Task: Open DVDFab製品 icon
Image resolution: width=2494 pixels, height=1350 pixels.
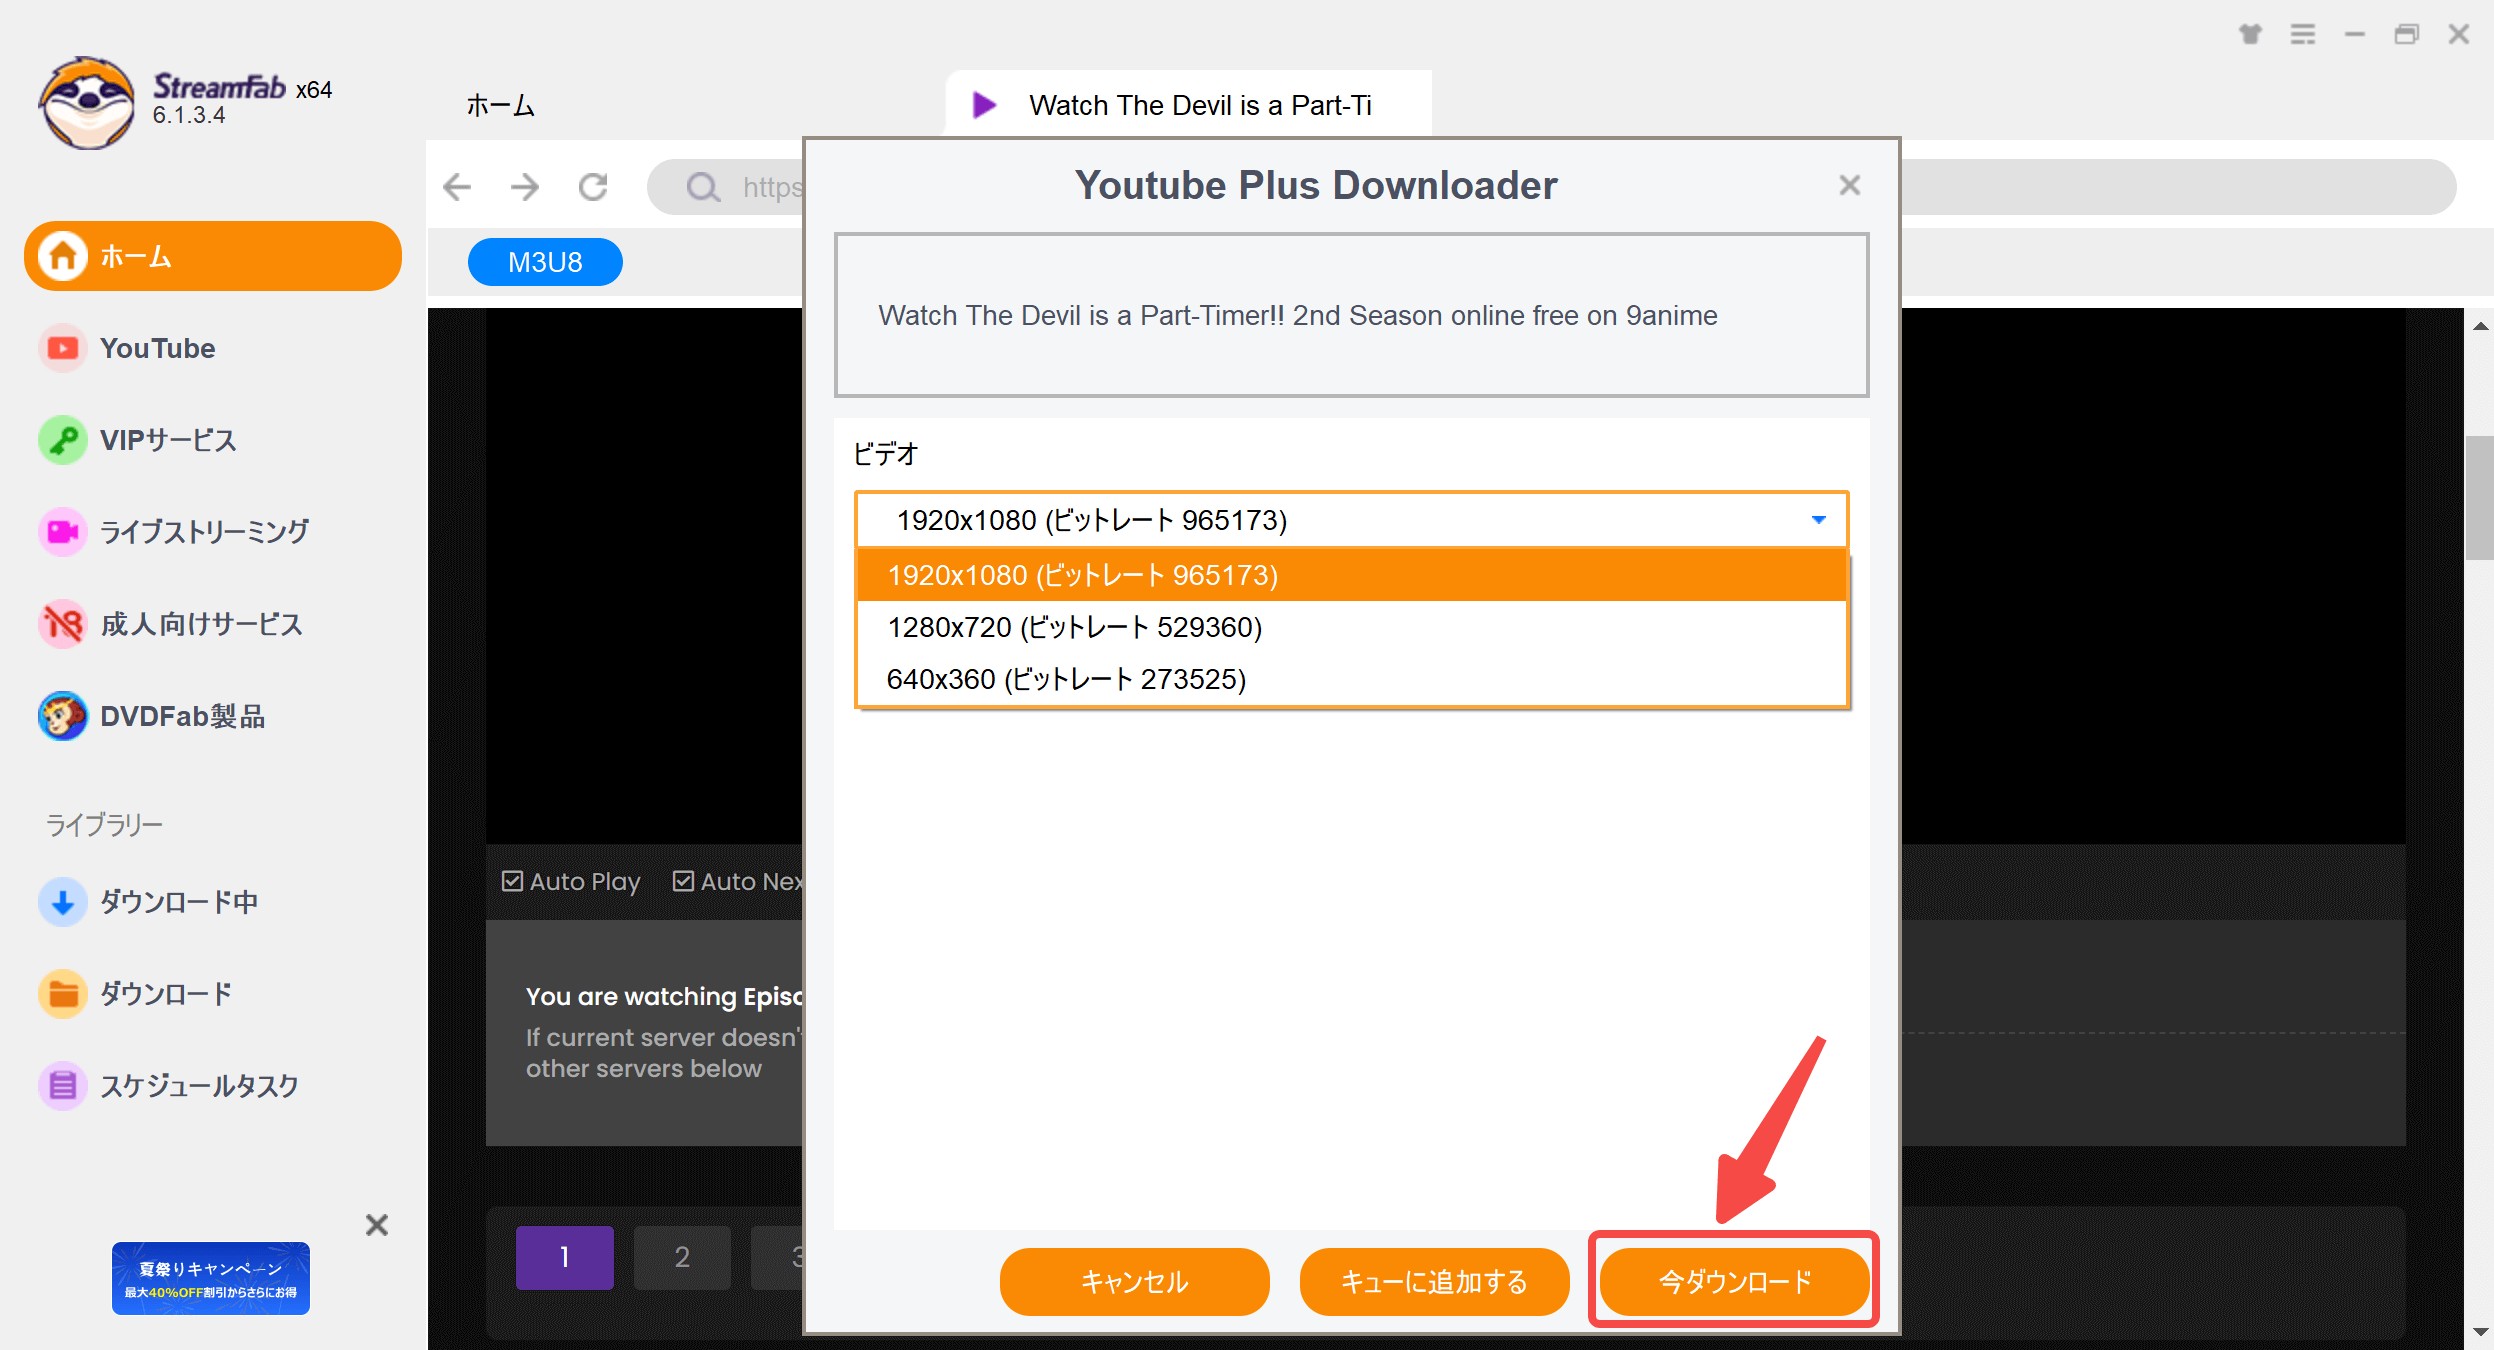Action: [x=63, y=716]
